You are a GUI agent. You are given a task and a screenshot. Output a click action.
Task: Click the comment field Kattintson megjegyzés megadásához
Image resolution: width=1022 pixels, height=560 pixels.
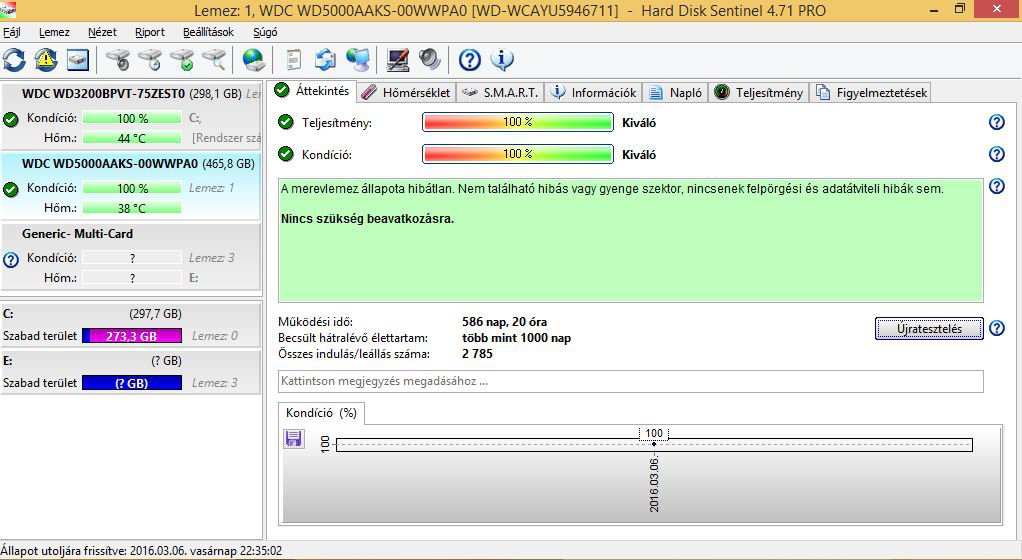[630, 381]
